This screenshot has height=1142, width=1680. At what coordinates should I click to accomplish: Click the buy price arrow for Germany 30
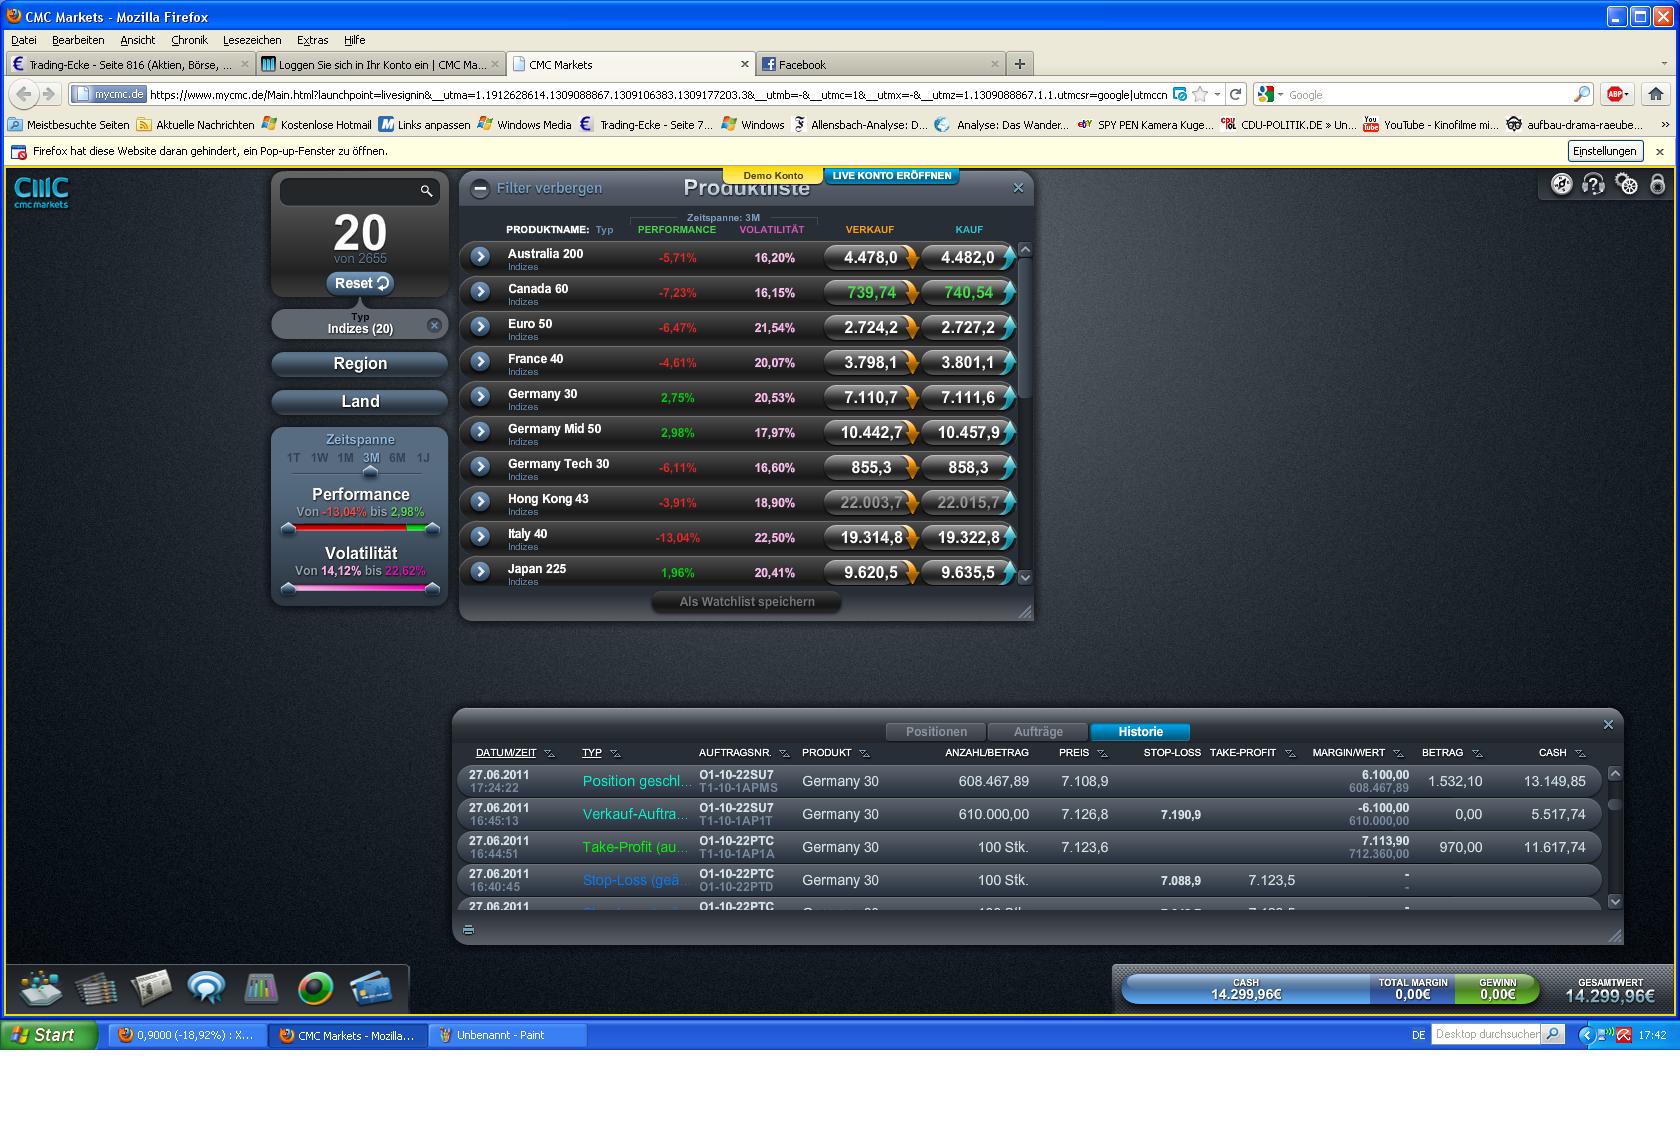[x=1008, y=398]
